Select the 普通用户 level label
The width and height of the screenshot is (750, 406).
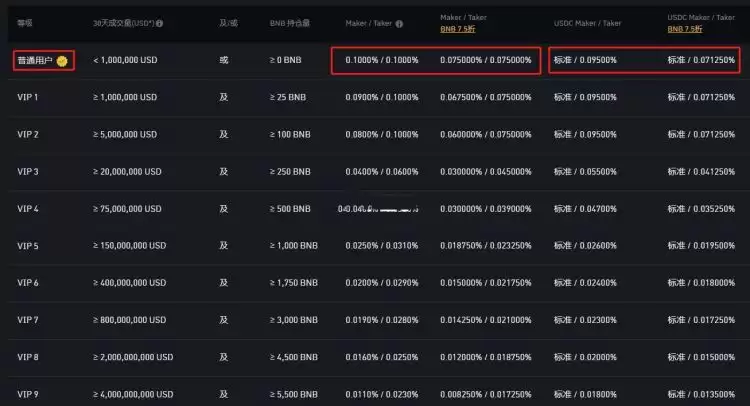[35, 61]
